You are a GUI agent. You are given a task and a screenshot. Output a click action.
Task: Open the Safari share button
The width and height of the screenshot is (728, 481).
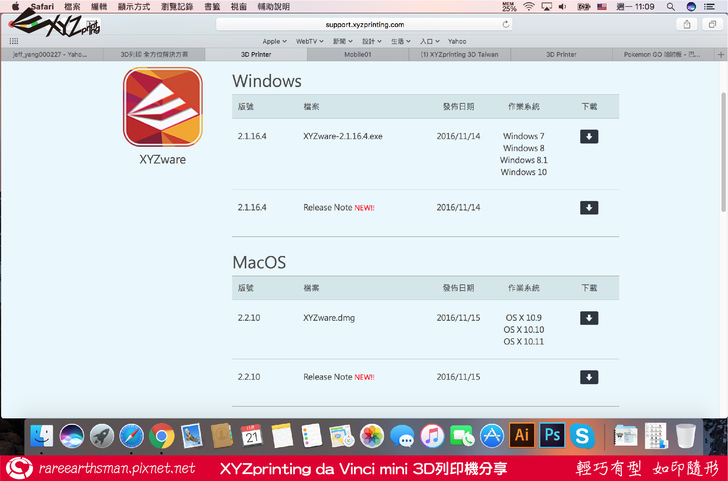tap(687, 25)
